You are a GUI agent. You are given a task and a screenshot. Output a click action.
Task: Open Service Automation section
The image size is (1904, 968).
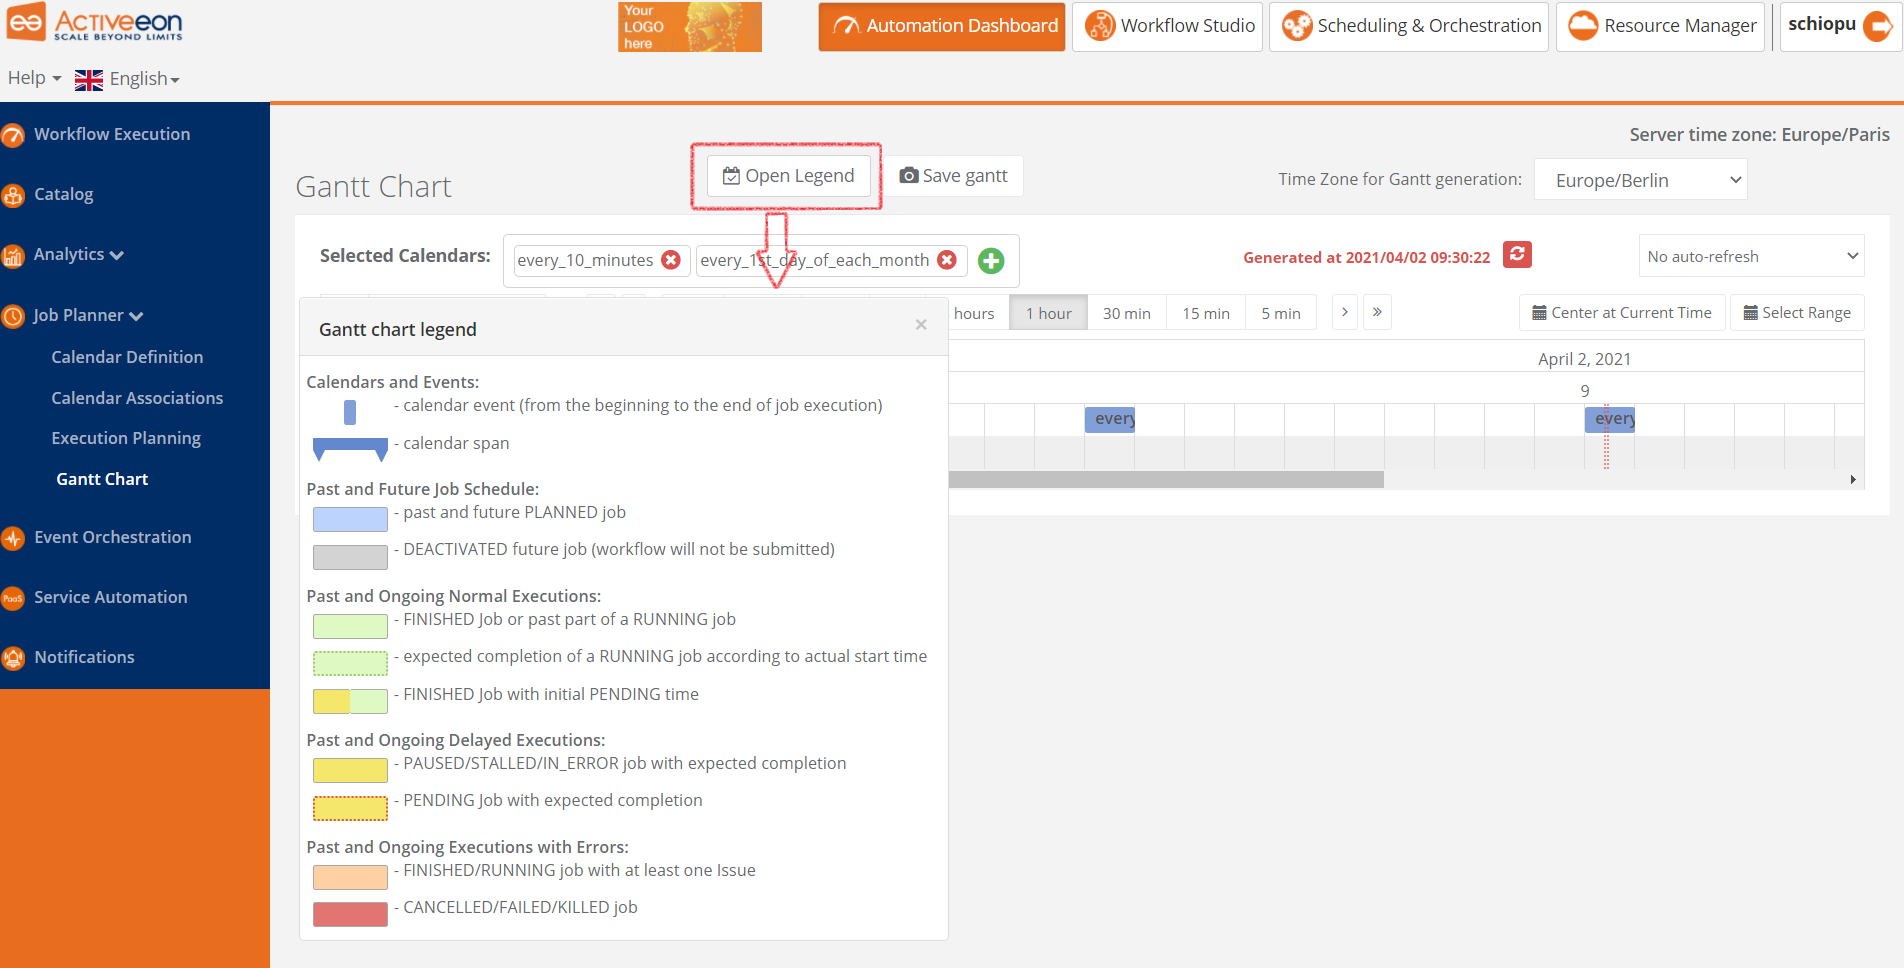[x=111, y=597]
